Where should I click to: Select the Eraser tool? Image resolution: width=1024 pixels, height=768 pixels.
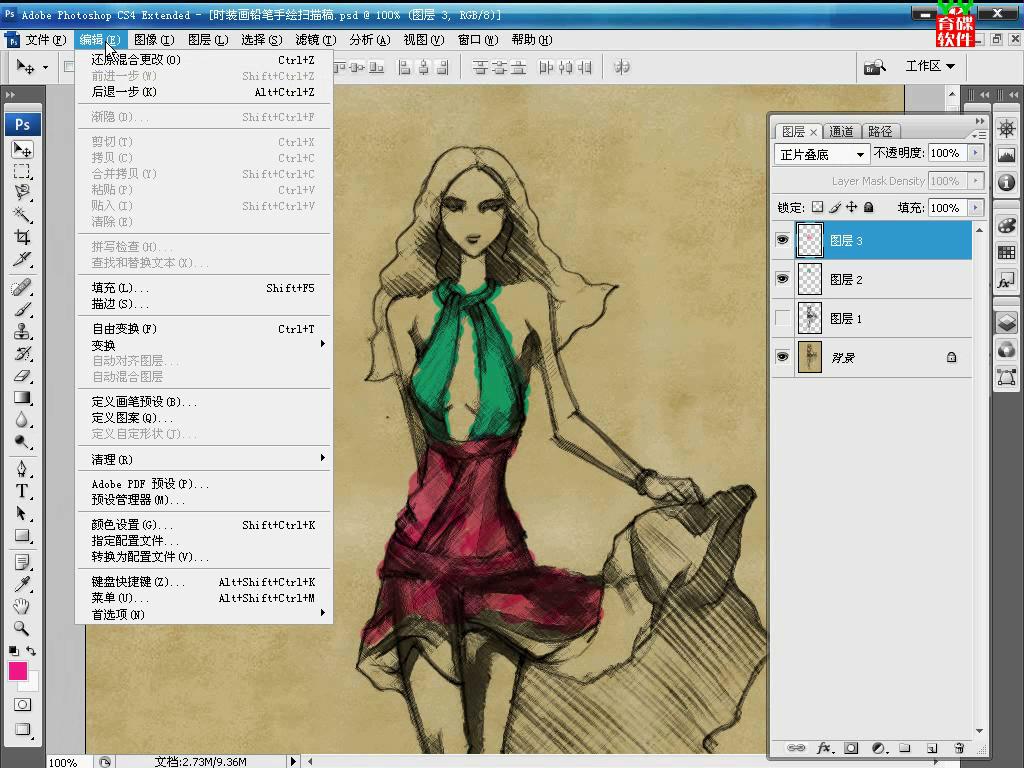point(22,376)
